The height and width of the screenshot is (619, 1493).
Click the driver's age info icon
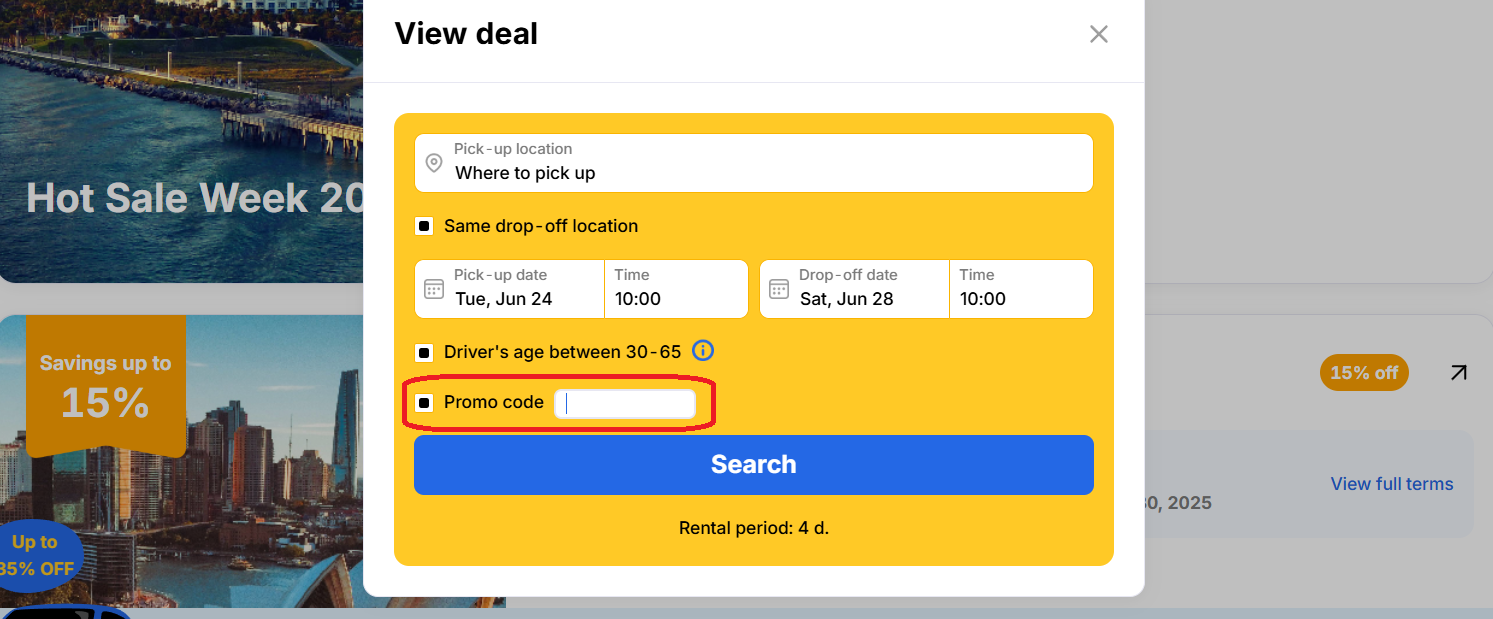click(703, 351)
